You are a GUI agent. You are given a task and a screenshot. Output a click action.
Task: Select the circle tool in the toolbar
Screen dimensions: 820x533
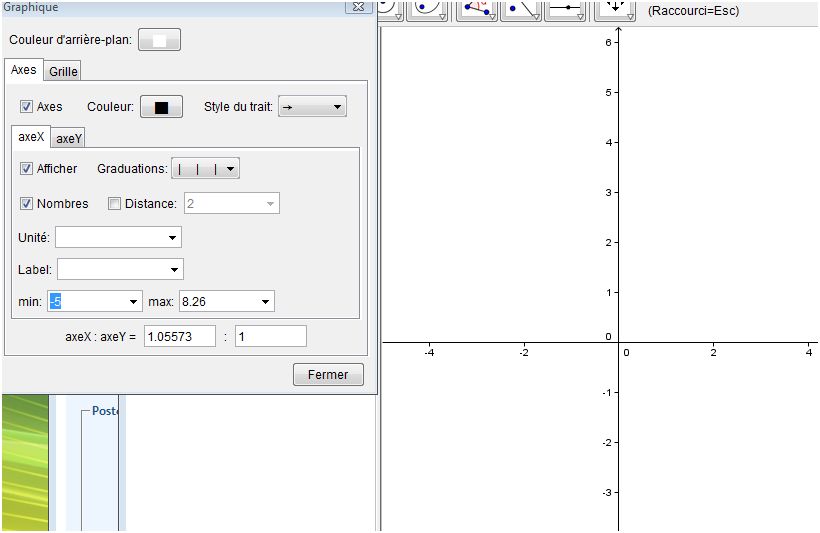pos(388,8)
